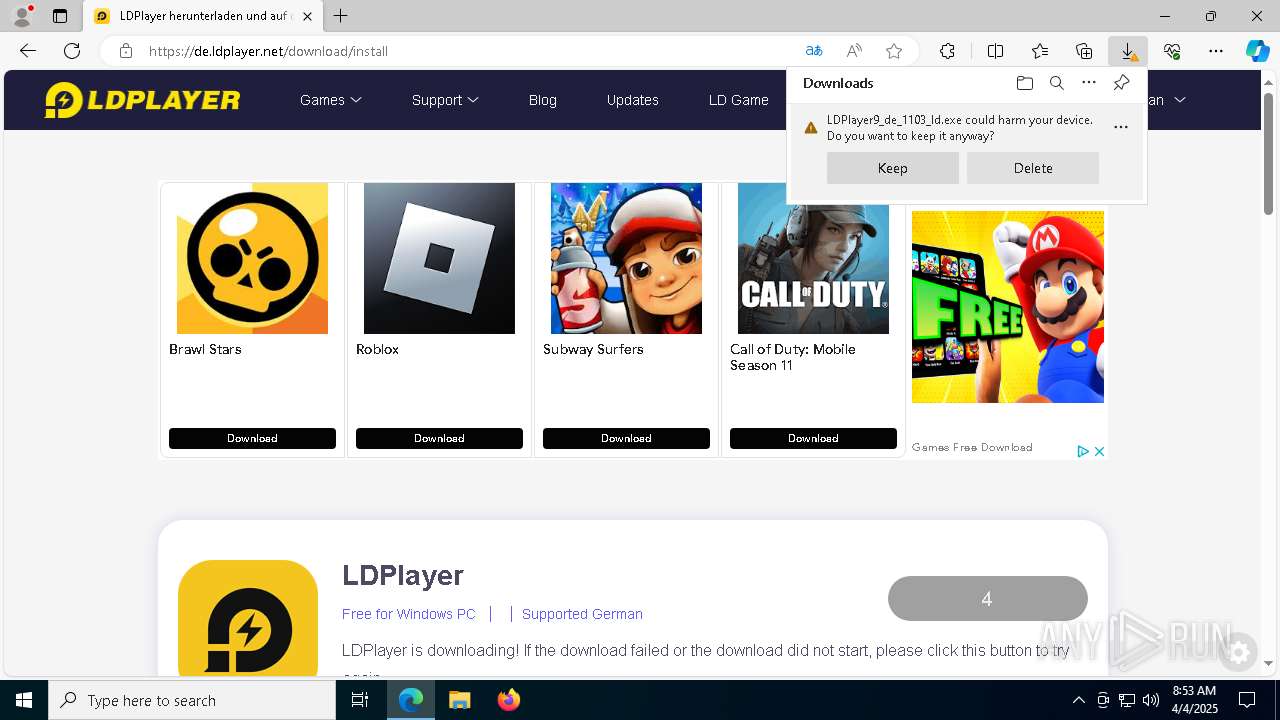The width and height of the screenshot is (1280, 720).
Task: Open browser profile avatar
Action: [x=21, y=16]
